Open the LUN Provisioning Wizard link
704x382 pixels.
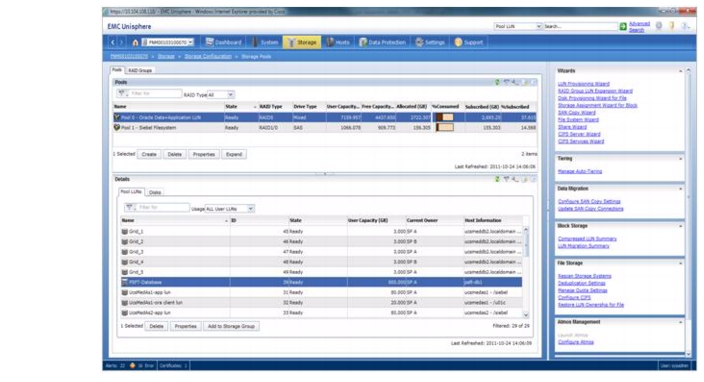point(584,84)
